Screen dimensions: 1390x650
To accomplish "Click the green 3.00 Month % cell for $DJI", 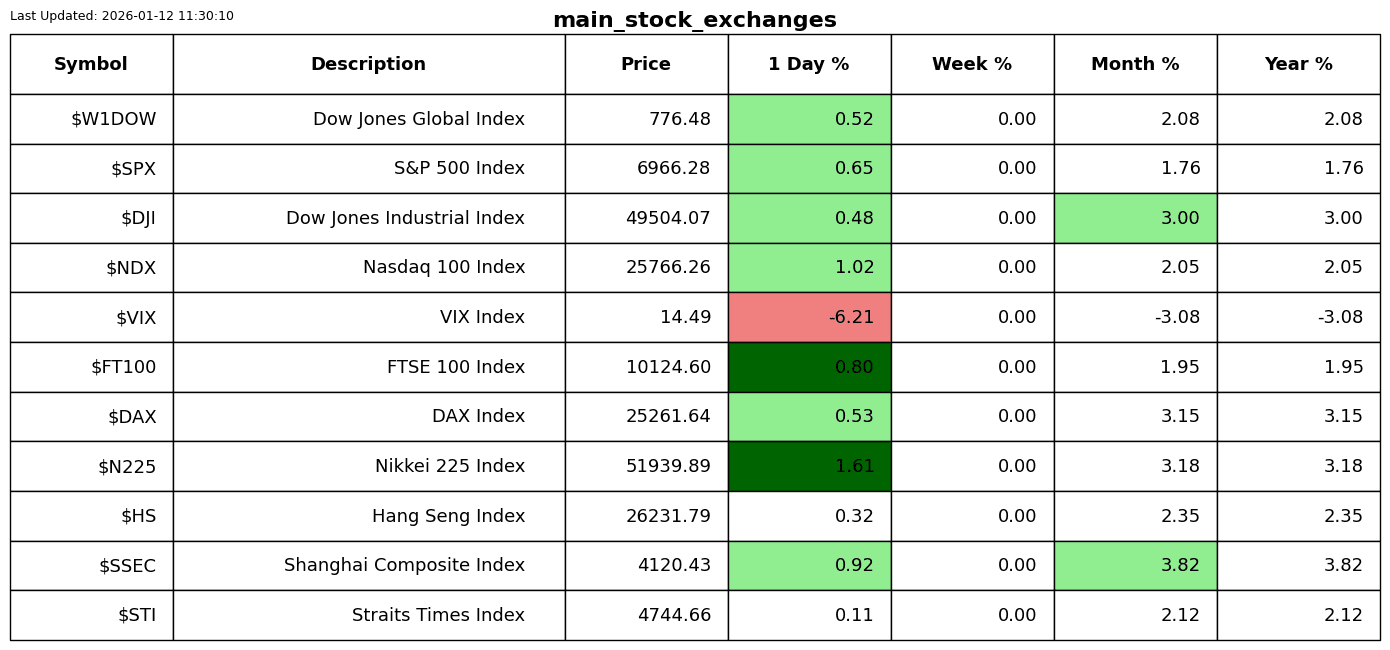I will click(1135, 218).
